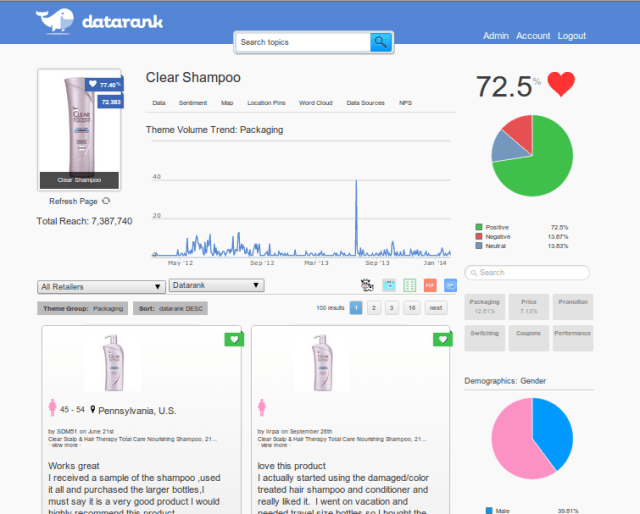Click the themes Search input field

point(527,273)
